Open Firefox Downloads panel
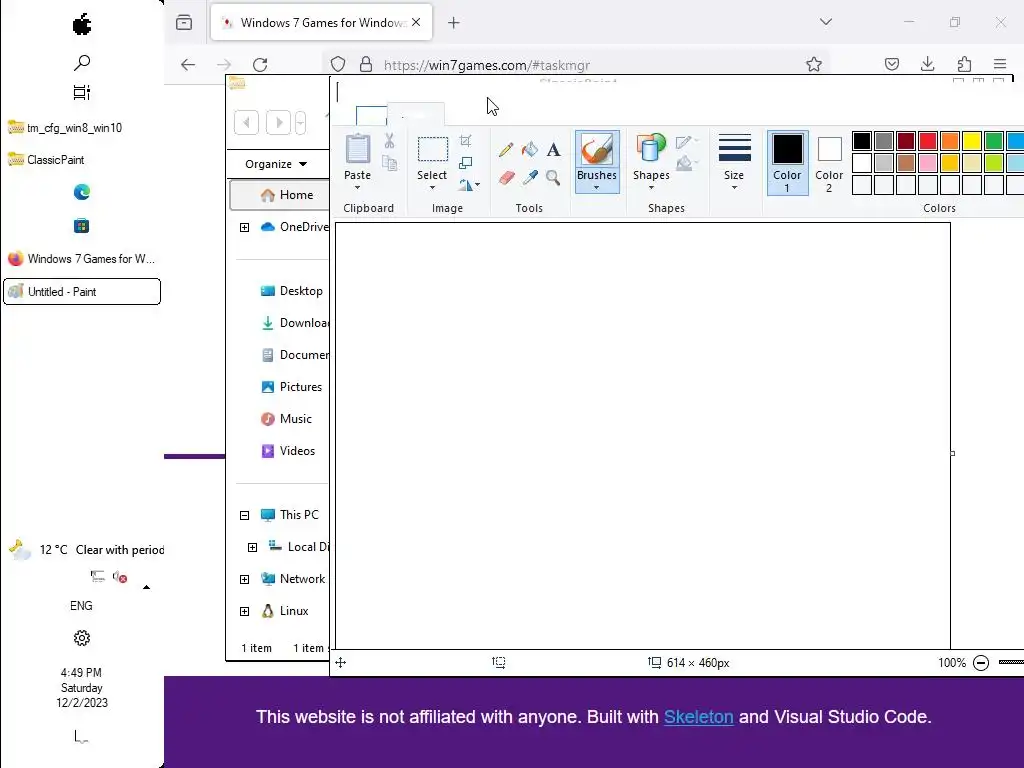 927,64
